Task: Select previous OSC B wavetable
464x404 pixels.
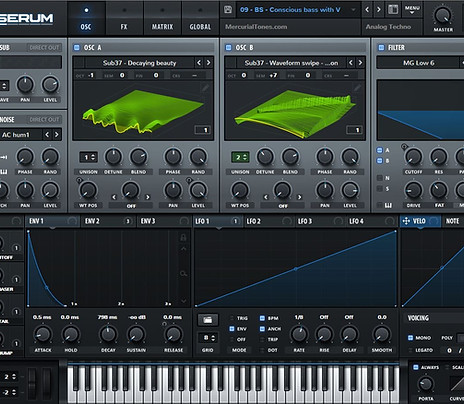Action: 351,62
